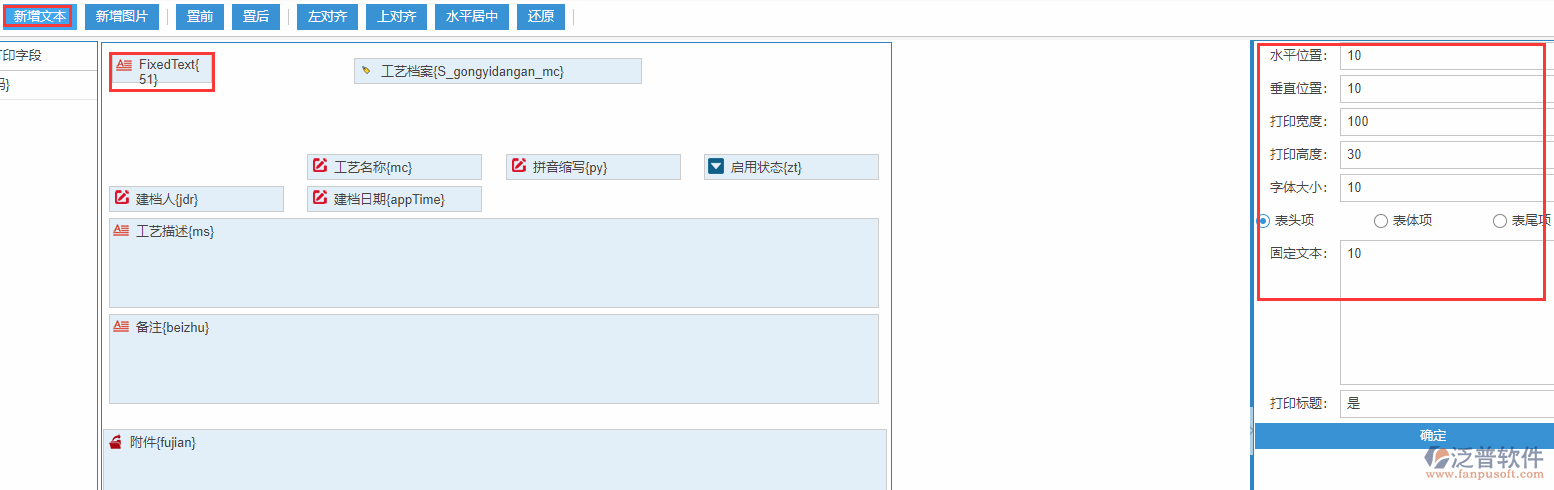
Task: Apply 左对齐 left alignment
Action: pyautogui.click(x=327, y=16)
